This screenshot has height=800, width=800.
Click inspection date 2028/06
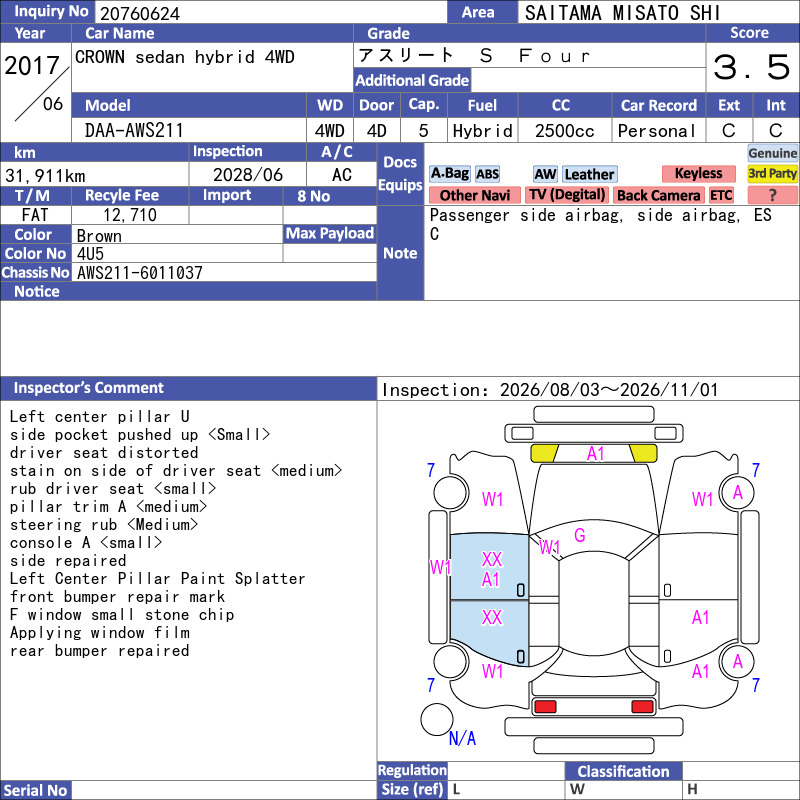coord(247,175)
